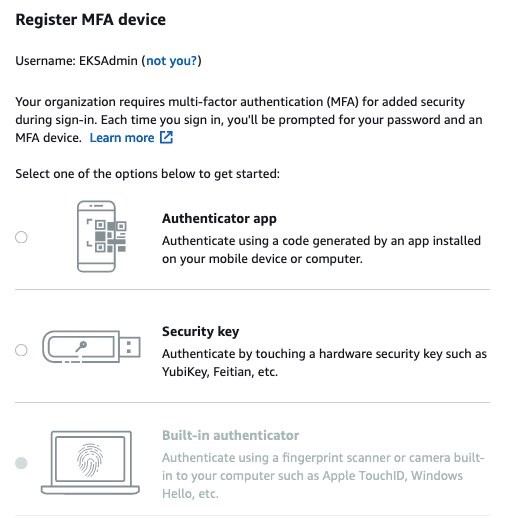Viewport: 507px width, 518px height.
Task: Click the USB connector end of the key
Action: pyautogui.click(x=130, y=347)
